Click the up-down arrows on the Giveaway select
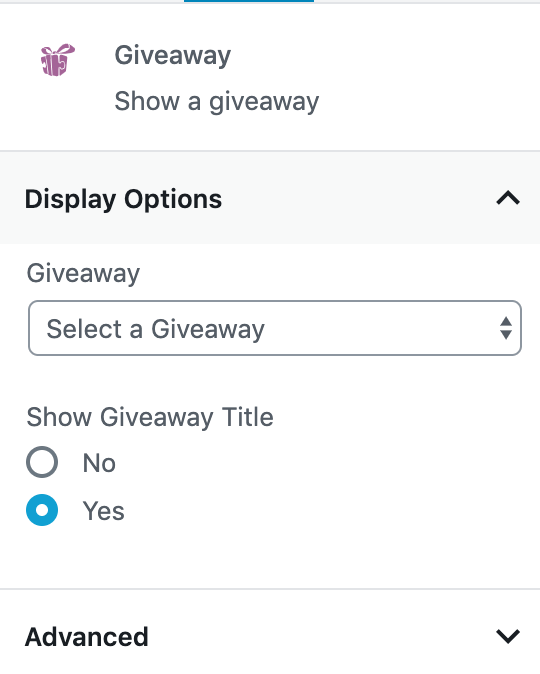Image resolution: width=540 pixels, height=674 pixels. (506, 328)
